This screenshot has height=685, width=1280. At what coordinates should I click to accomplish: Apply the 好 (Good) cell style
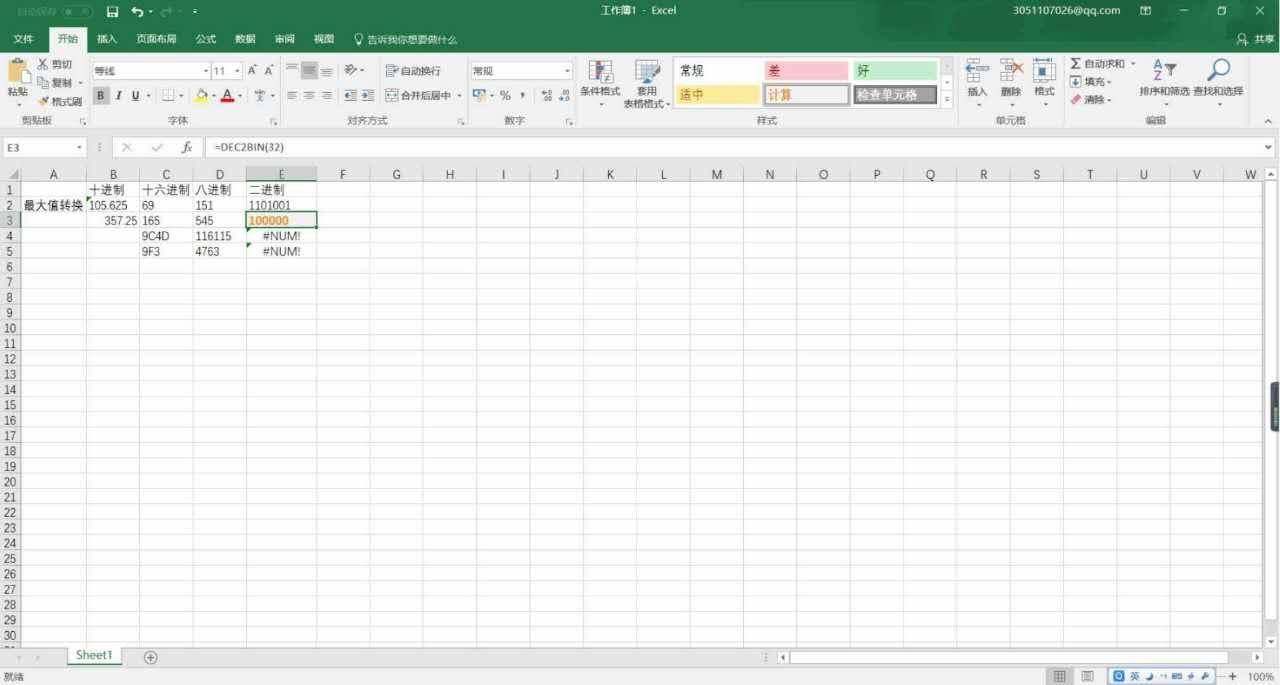[895, 71]
